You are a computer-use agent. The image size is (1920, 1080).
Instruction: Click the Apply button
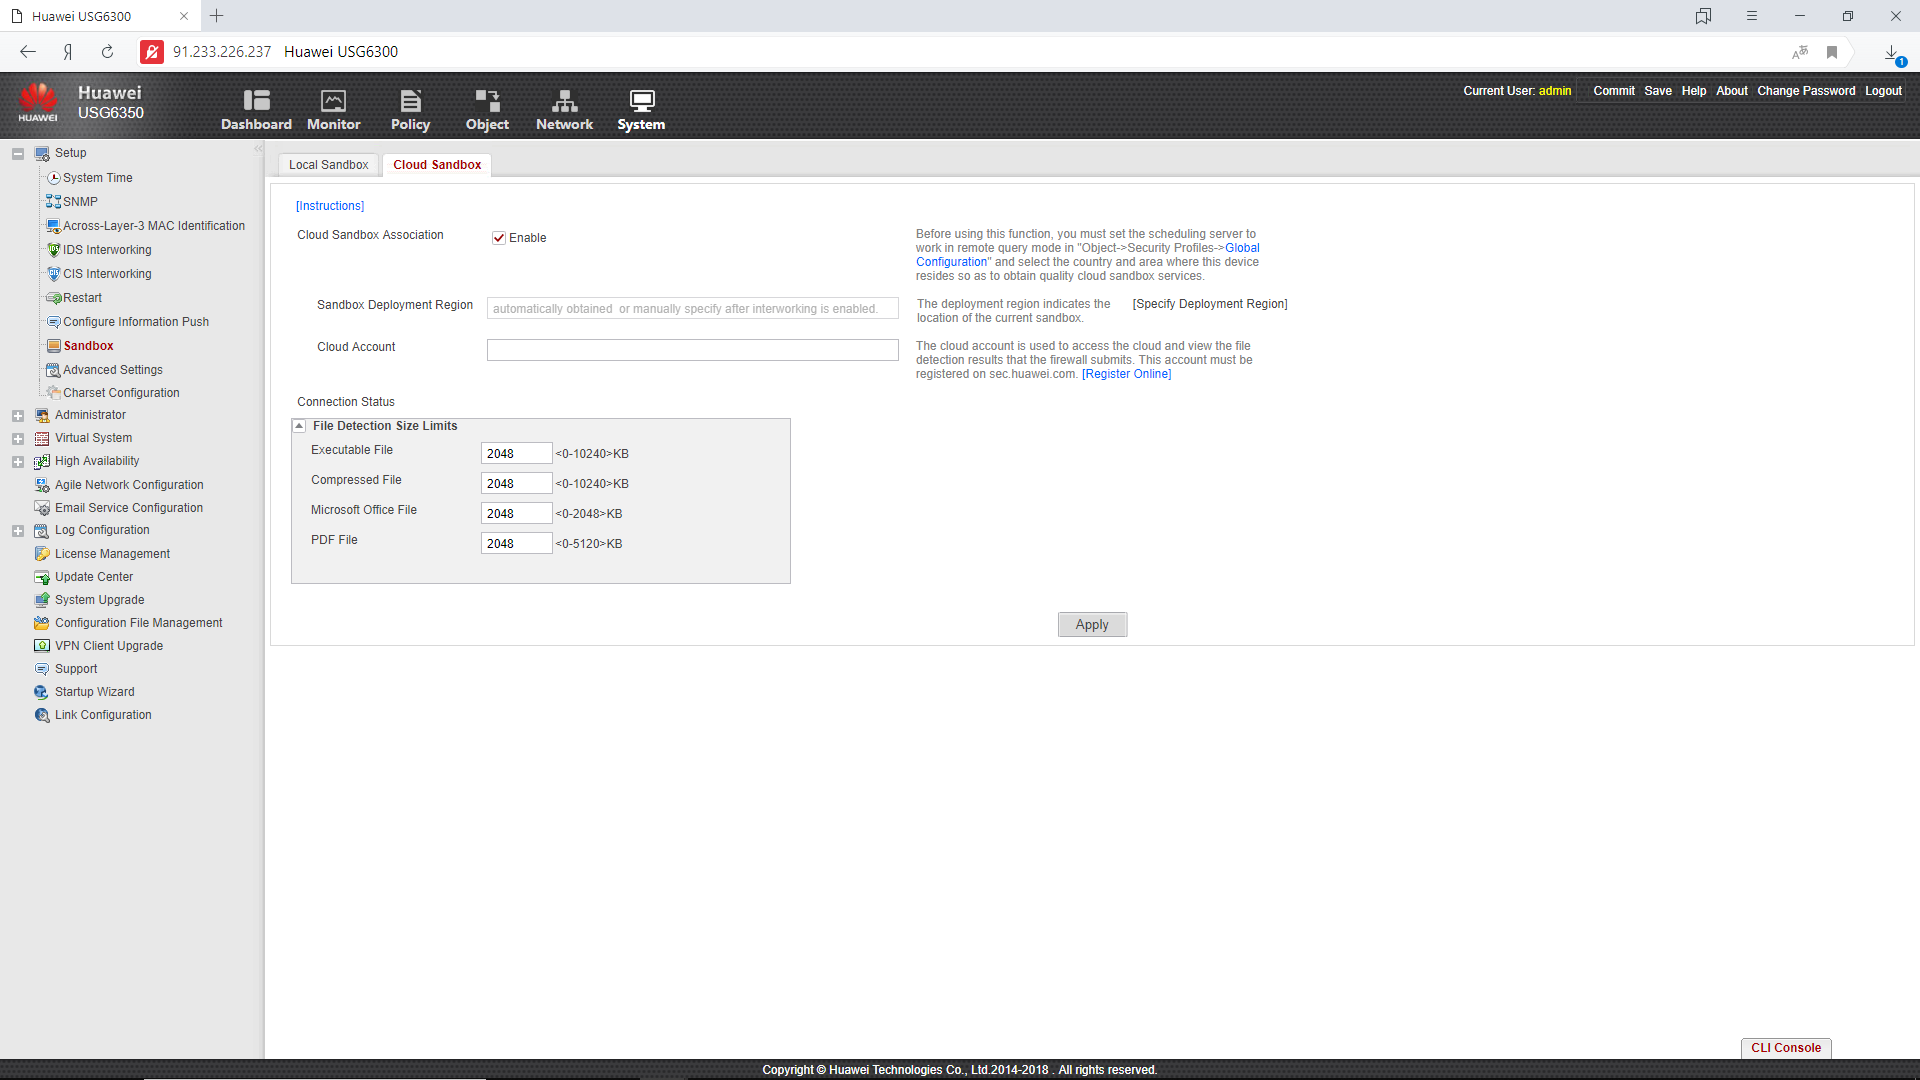pyautogui.click(x=1092, y=625)
